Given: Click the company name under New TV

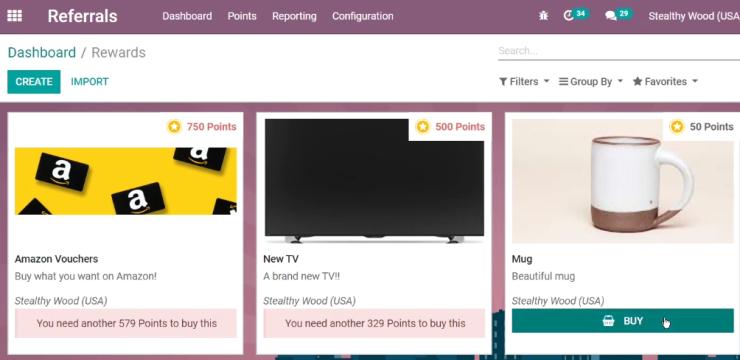Looking at the screenshot, I should point(310,301).
